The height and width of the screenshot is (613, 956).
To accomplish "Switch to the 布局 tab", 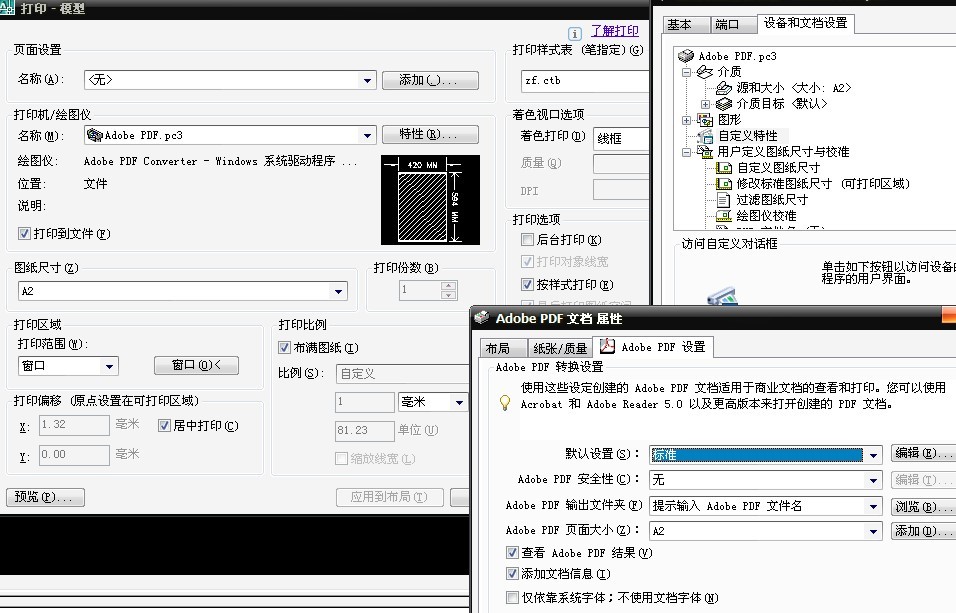I will (x=503, y=348).
